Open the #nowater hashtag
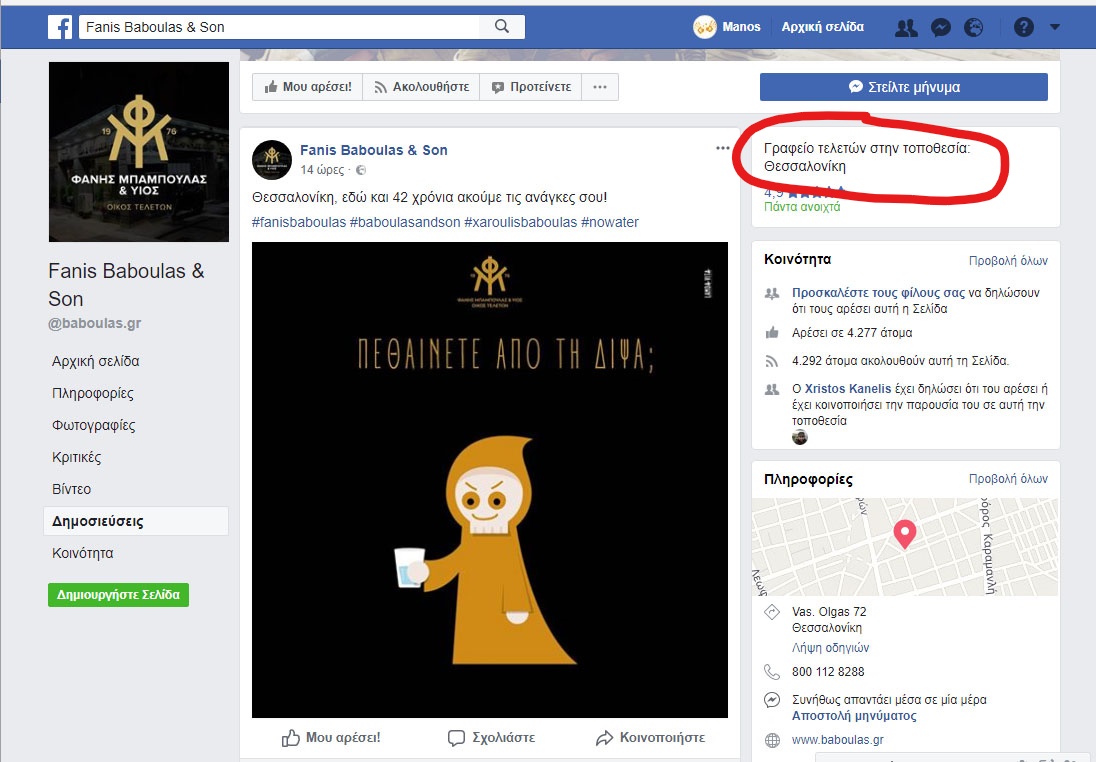 pos(610,222)
